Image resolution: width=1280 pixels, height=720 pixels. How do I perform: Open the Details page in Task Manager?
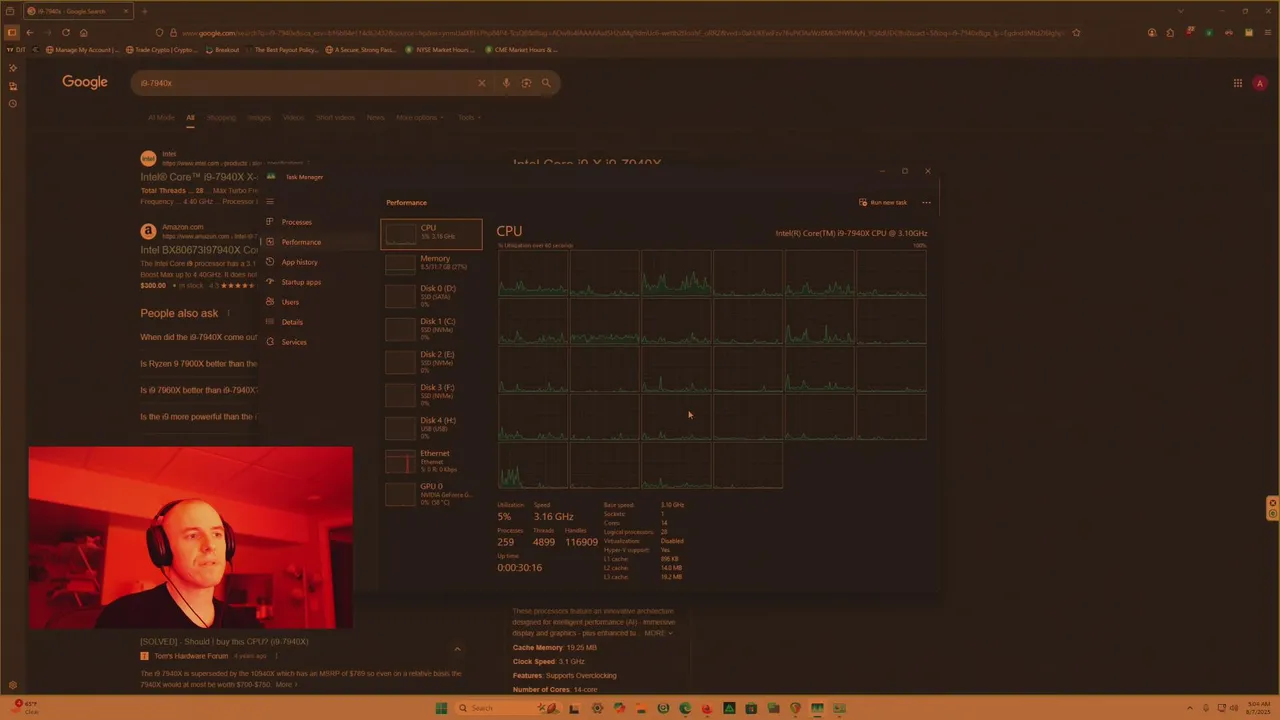pos(291,322)
